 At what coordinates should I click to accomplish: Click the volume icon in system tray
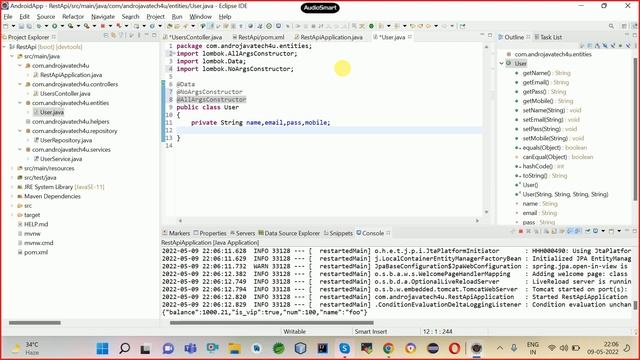[x=564, y=348]
